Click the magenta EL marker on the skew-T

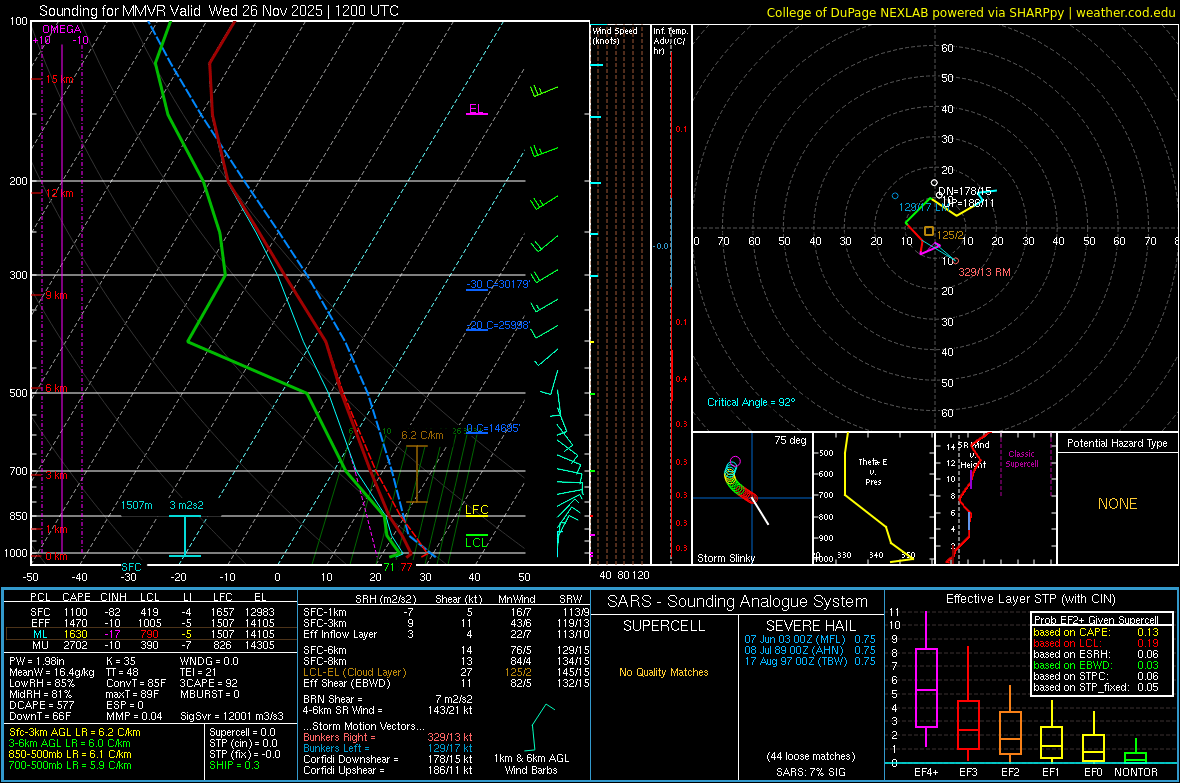(476, 109)
